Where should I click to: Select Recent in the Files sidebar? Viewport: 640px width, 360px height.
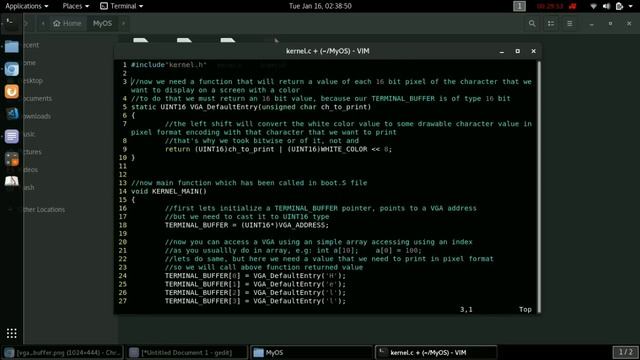31,45
